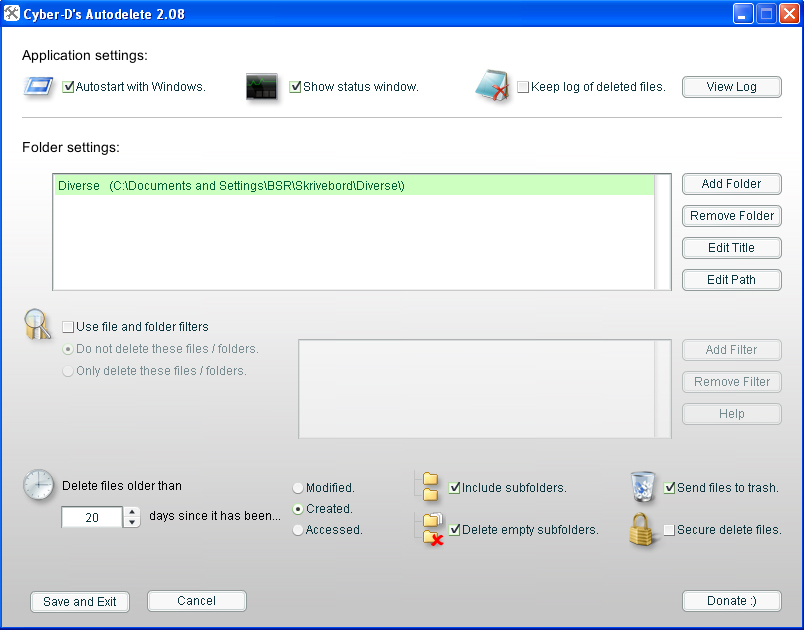This screenshot has width=804, height=630.
Task: Select the Diverse folder entry in the list
Action: (x=354, y=186)
